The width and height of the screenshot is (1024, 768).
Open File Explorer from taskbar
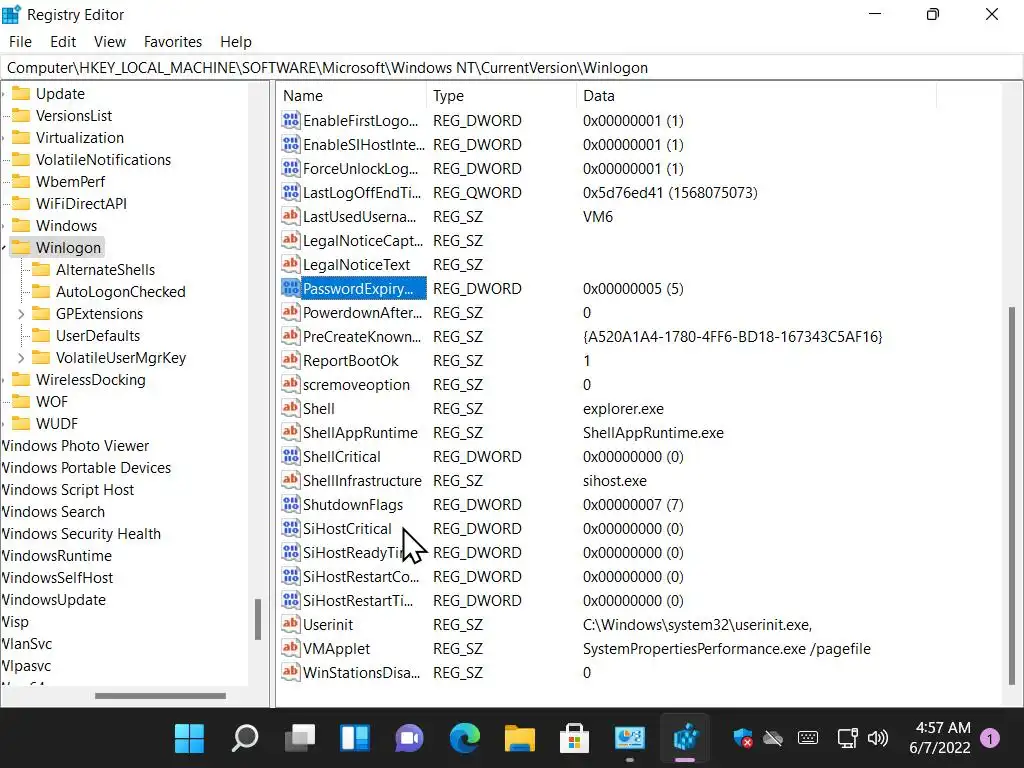[x=520, y=739]
